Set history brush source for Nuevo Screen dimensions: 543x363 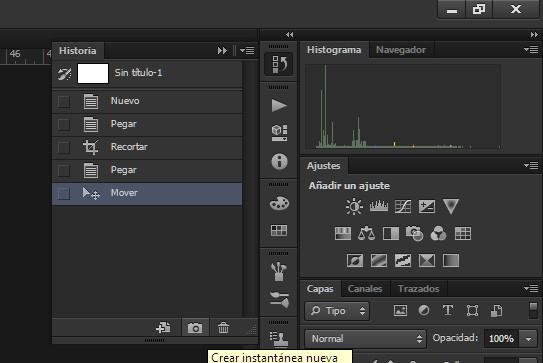(64, 101)
